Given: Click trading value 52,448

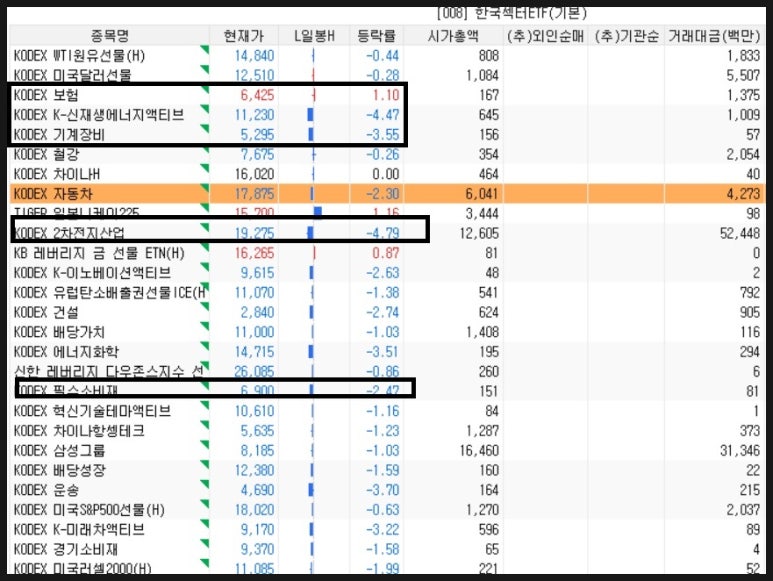Looking at the screenshot, I should pos(740,234).
